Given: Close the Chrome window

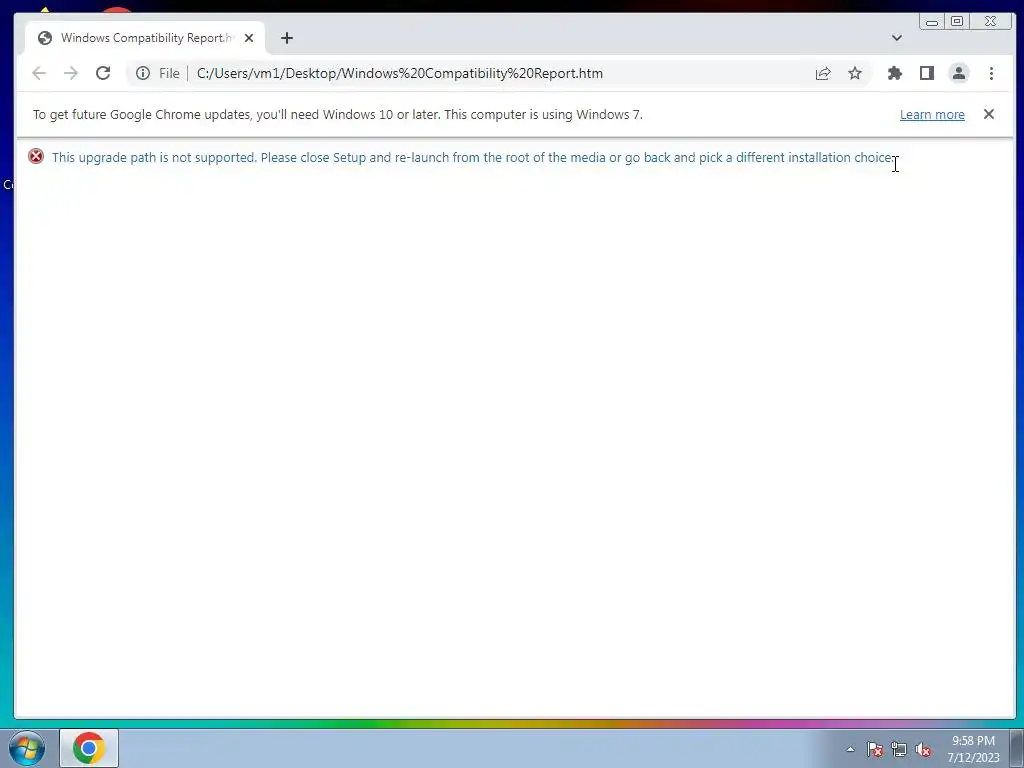Looking at the screenshot, I should (x=991, y=22).
